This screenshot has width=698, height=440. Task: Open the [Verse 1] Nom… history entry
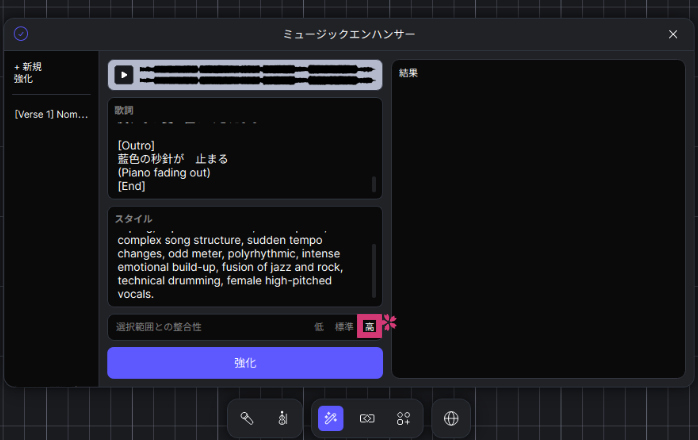point(51,115)
